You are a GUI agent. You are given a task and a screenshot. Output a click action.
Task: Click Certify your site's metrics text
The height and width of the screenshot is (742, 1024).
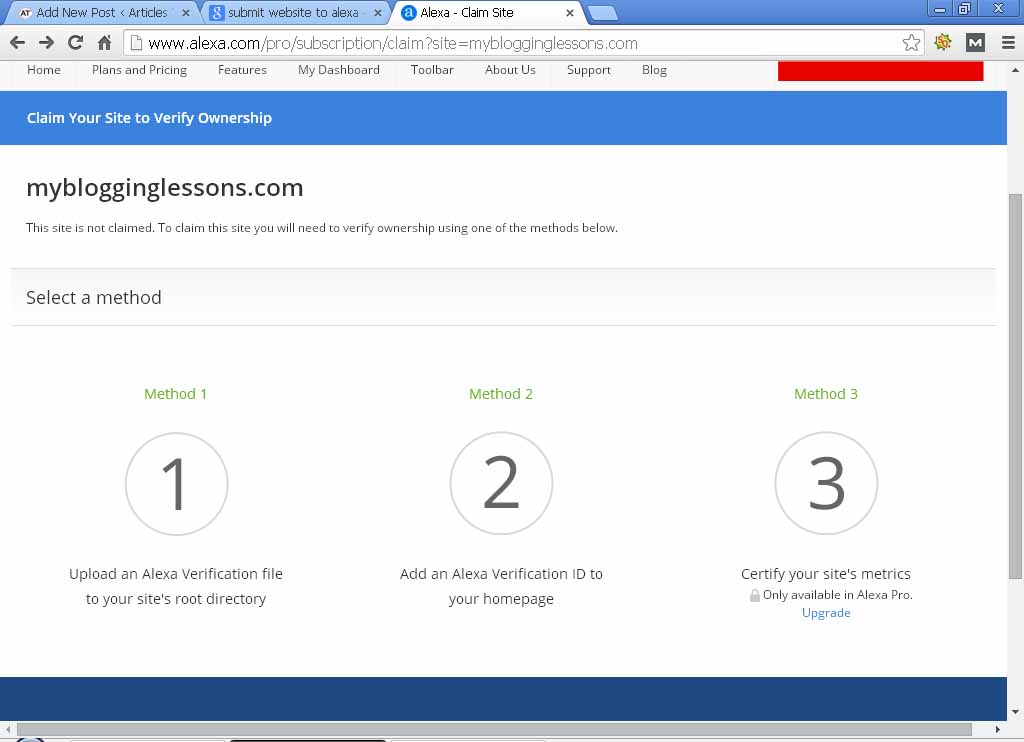[825, 573]
